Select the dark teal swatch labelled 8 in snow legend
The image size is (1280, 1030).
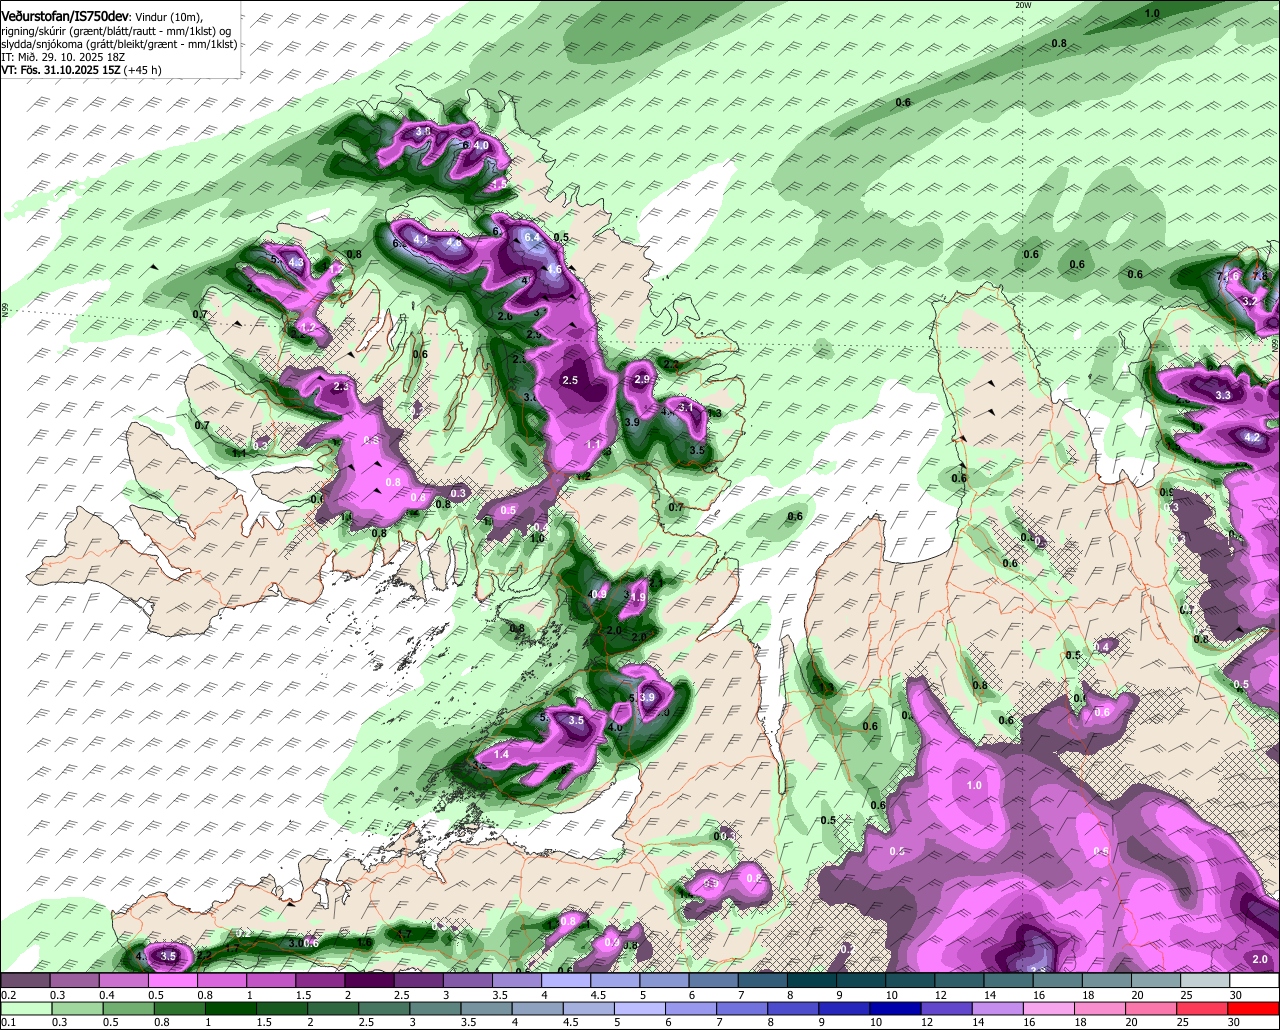coord(812,980)
